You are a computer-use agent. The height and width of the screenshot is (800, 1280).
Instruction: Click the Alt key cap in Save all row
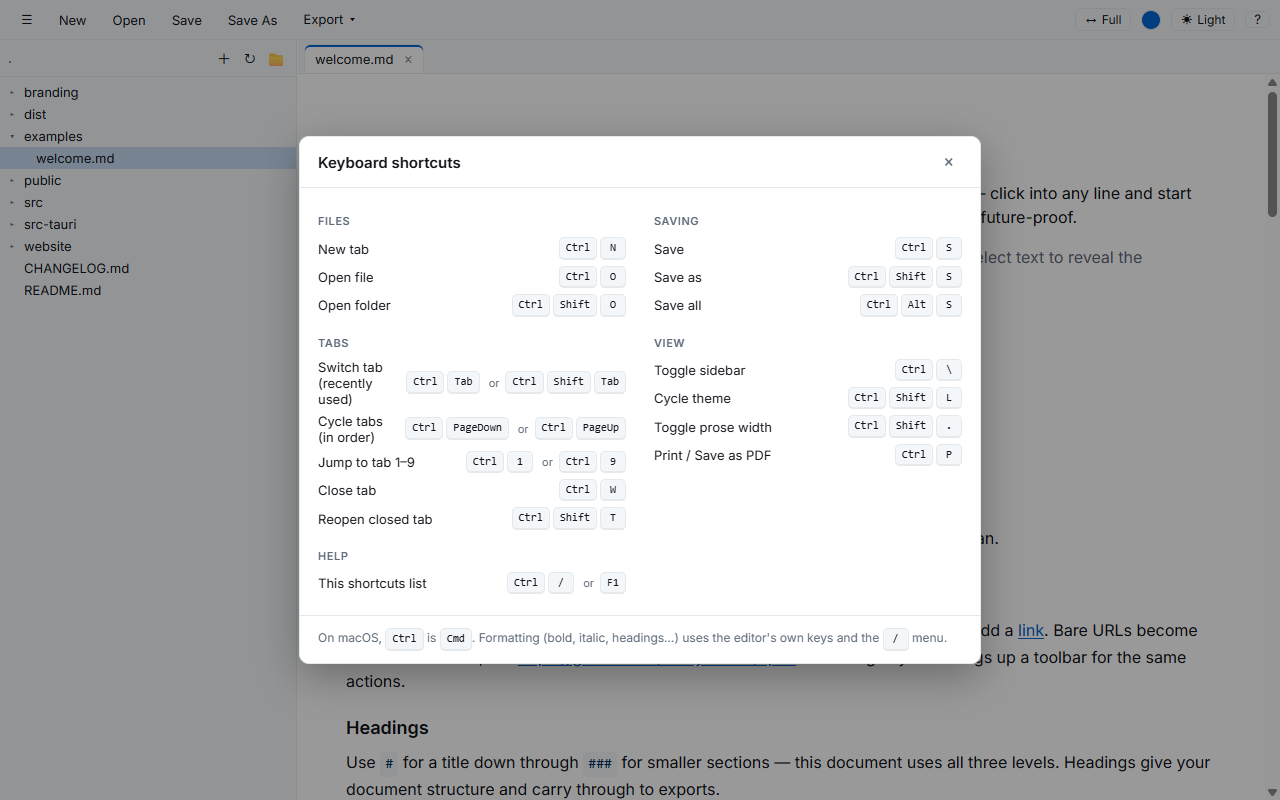tap(917, 305)
